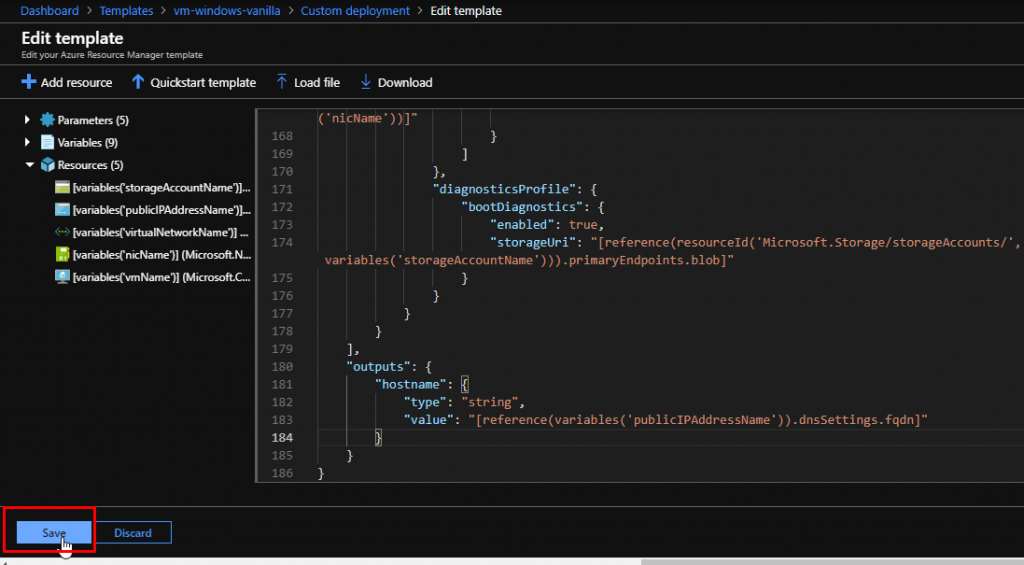1024x565 pixels.
Task: Save the edited template
Action: click(x=54, y=532)
